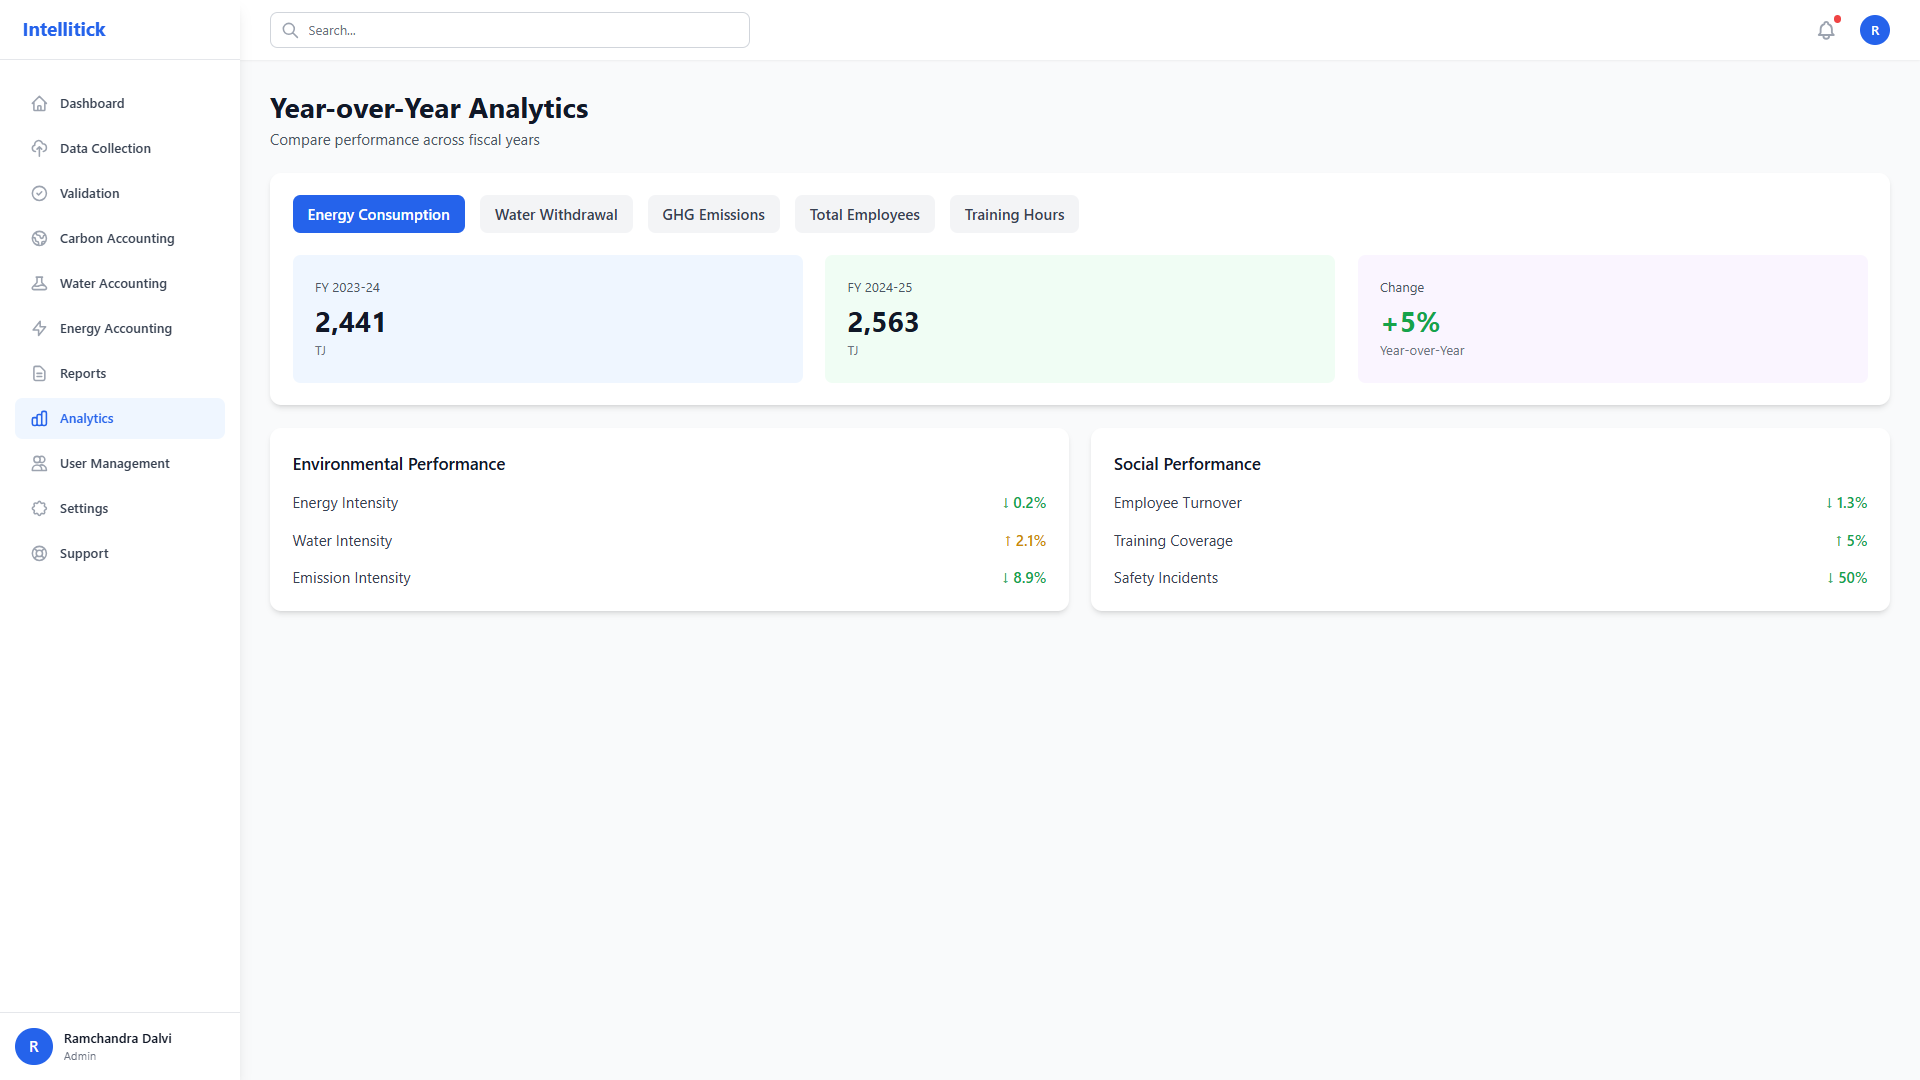Viewport: 1920px width, 1080px height.
Task: Switch to the GHG Emissions tab
Action: coord(713,214)
